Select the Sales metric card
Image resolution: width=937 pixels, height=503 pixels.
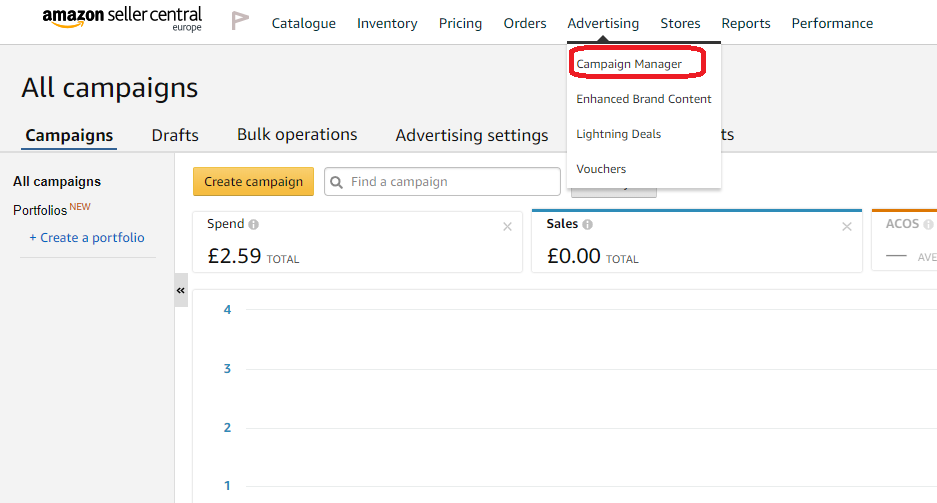coord(697,242)
